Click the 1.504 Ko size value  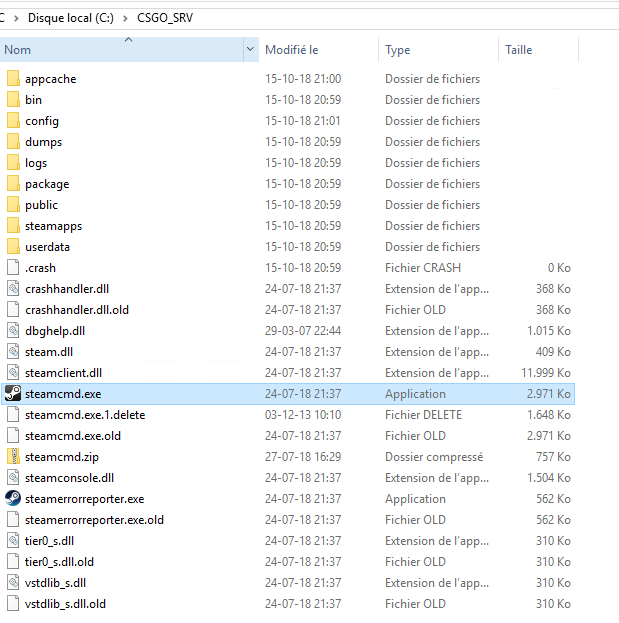tap(549, 478)
